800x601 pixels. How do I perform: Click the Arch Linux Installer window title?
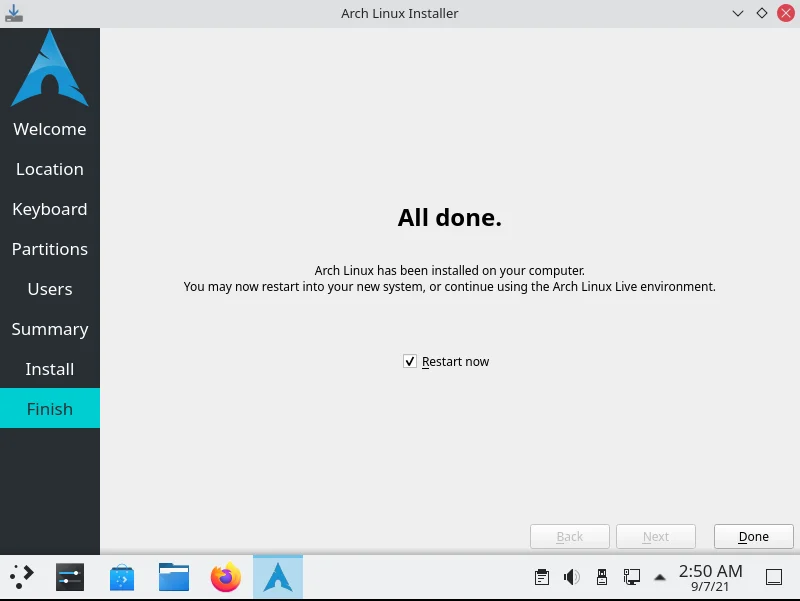[399, 13]
